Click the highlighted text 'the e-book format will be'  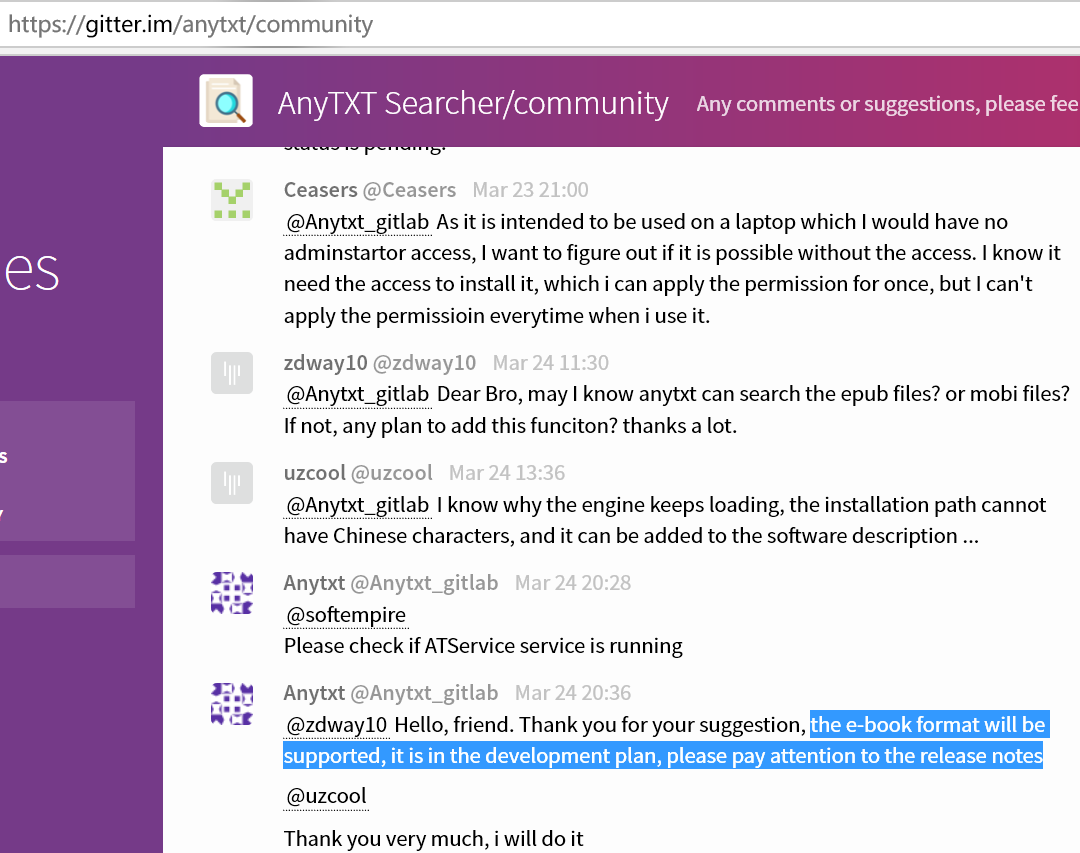click(x=928, y=725)
